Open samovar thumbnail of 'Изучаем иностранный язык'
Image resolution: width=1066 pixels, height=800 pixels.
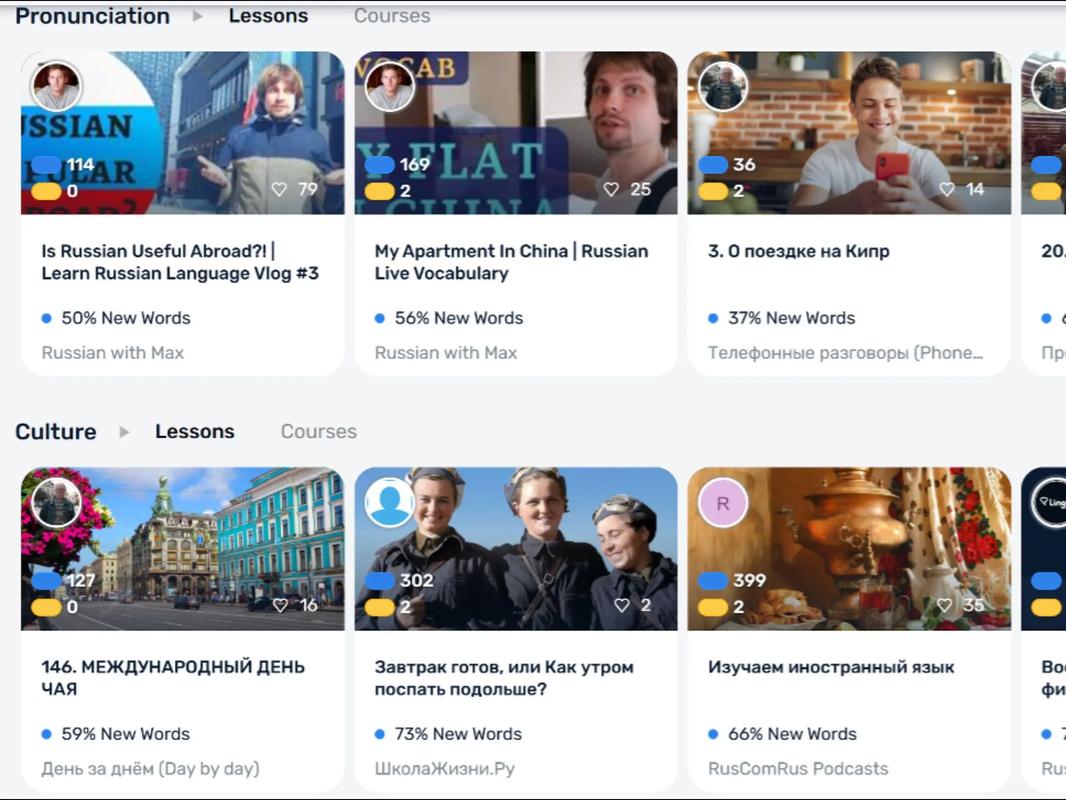pyautogui.click(x=849, y=549)
